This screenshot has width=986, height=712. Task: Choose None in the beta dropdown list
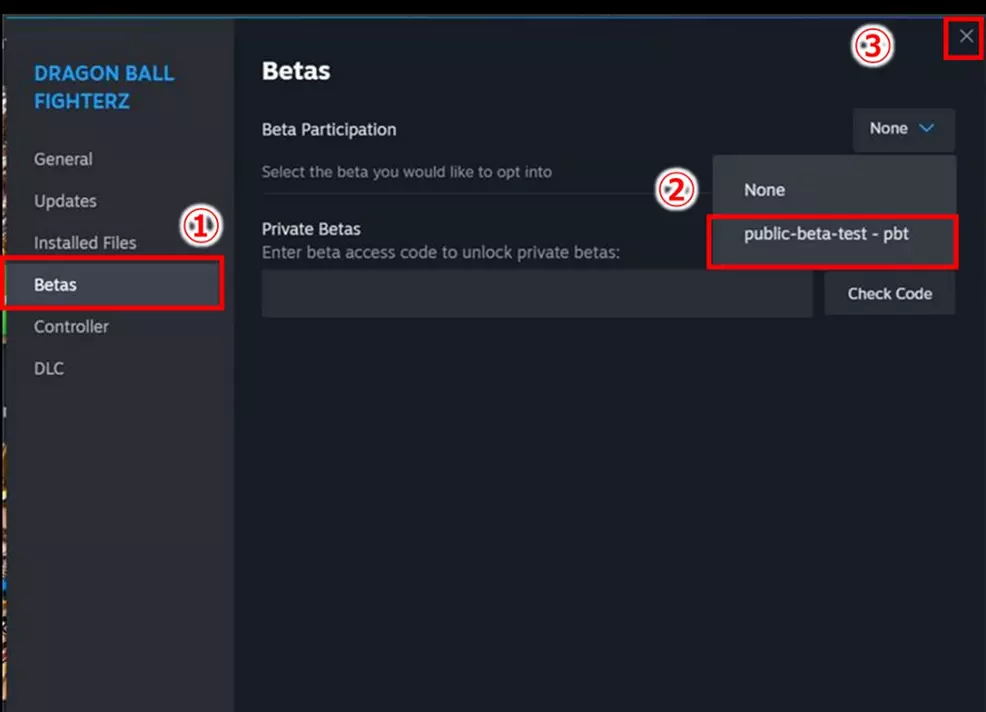(x=764, y=189)
